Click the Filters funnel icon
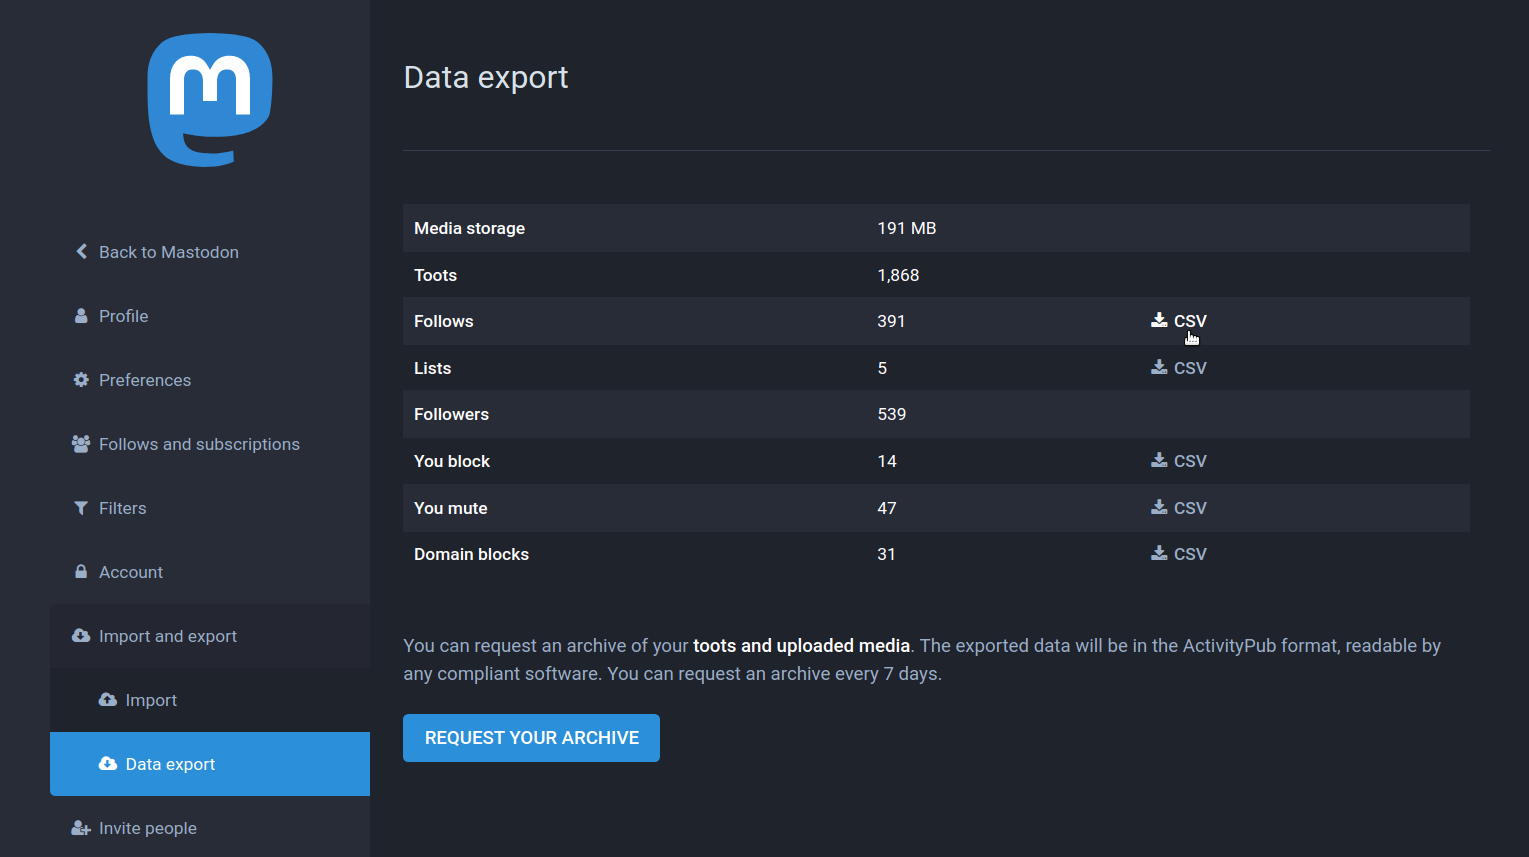The width and height of the screenshot is (1529, 857). click(81, 508)
